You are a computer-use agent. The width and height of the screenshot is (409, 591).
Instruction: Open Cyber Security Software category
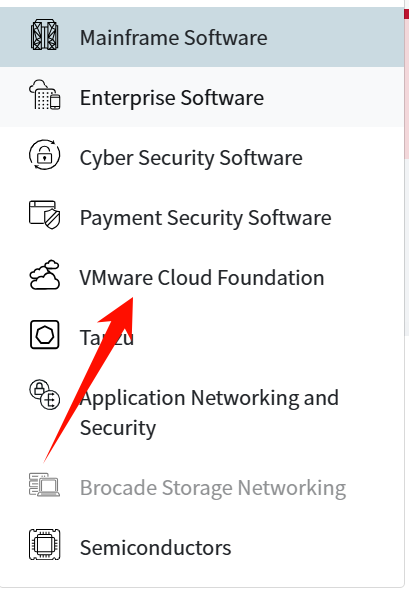[191, 158]
